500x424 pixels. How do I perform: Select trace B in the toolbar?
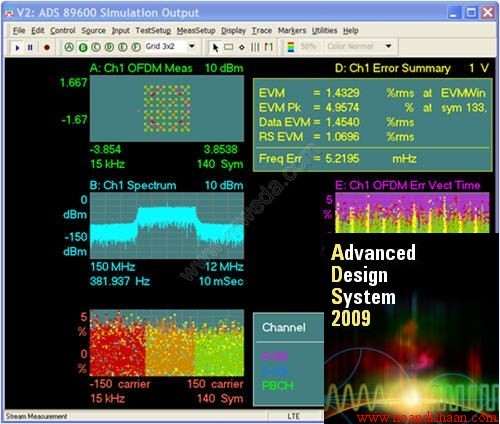(x=83, y=47)
